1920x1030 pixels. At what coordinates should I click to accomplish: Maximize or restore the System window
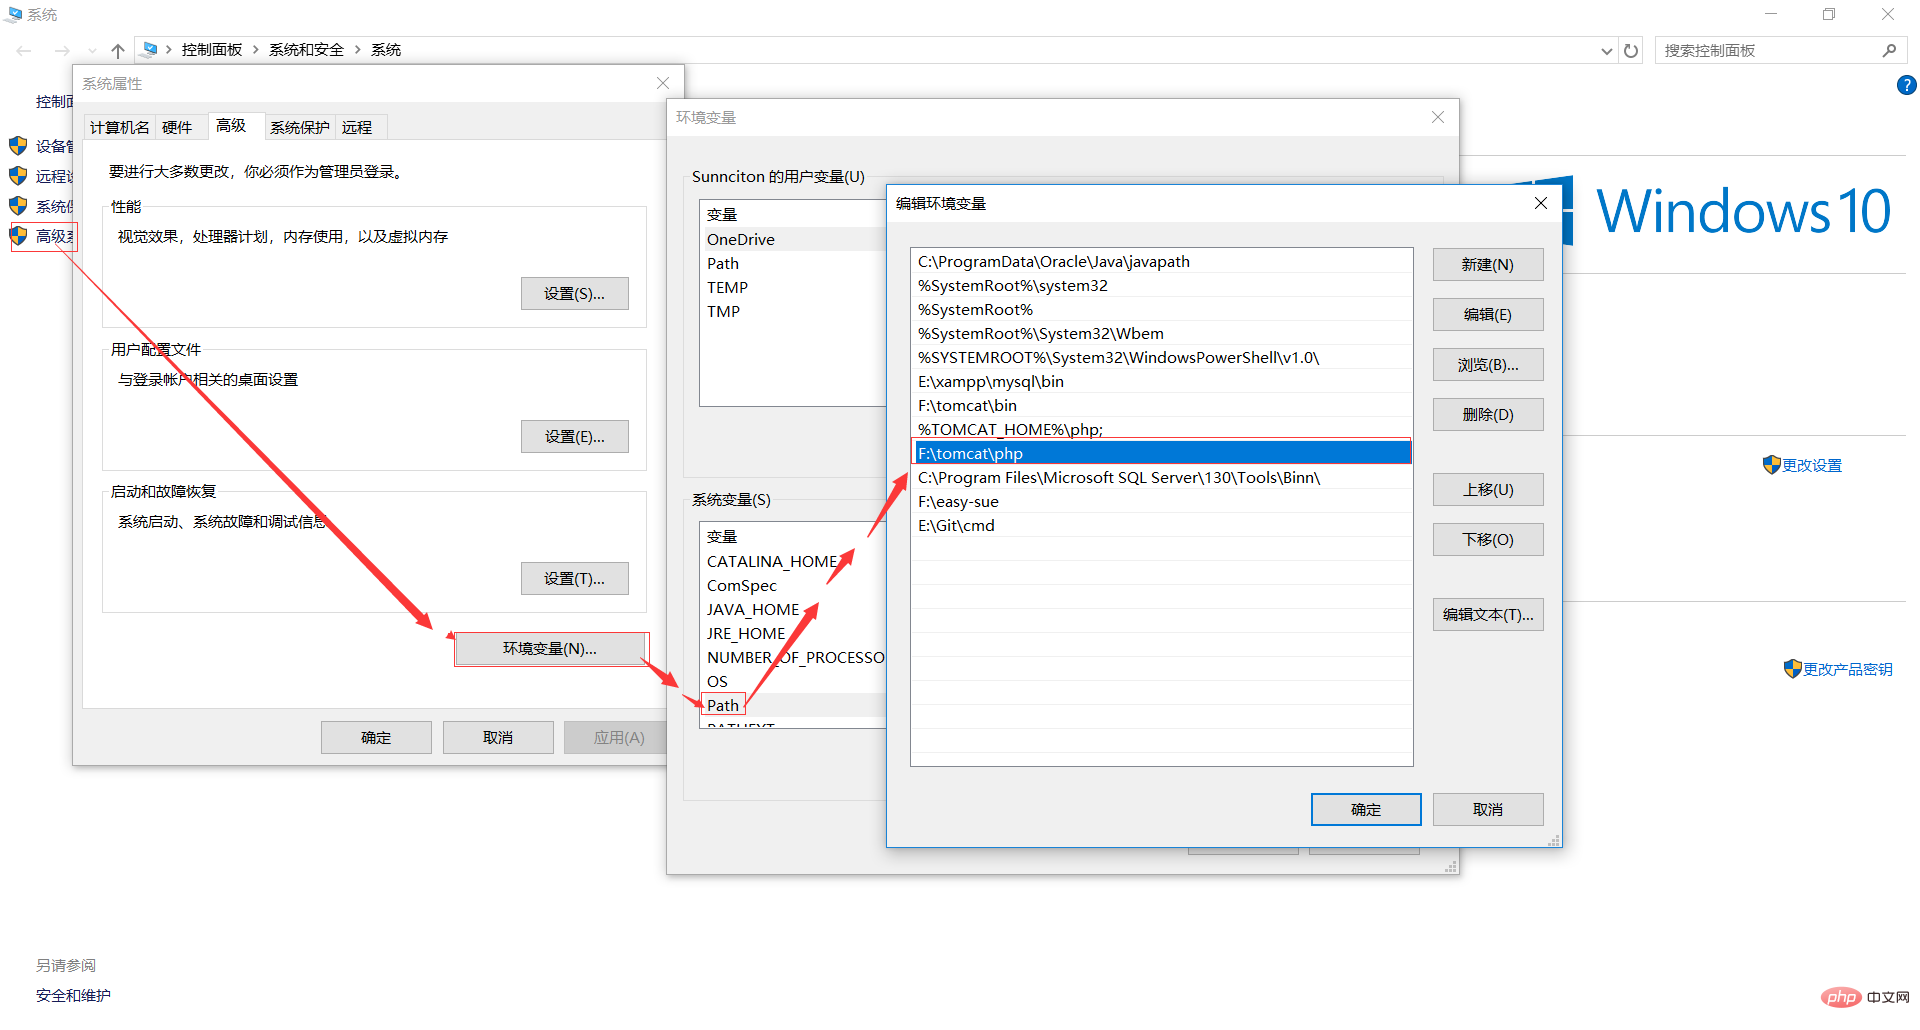[x=1829, y=14]
